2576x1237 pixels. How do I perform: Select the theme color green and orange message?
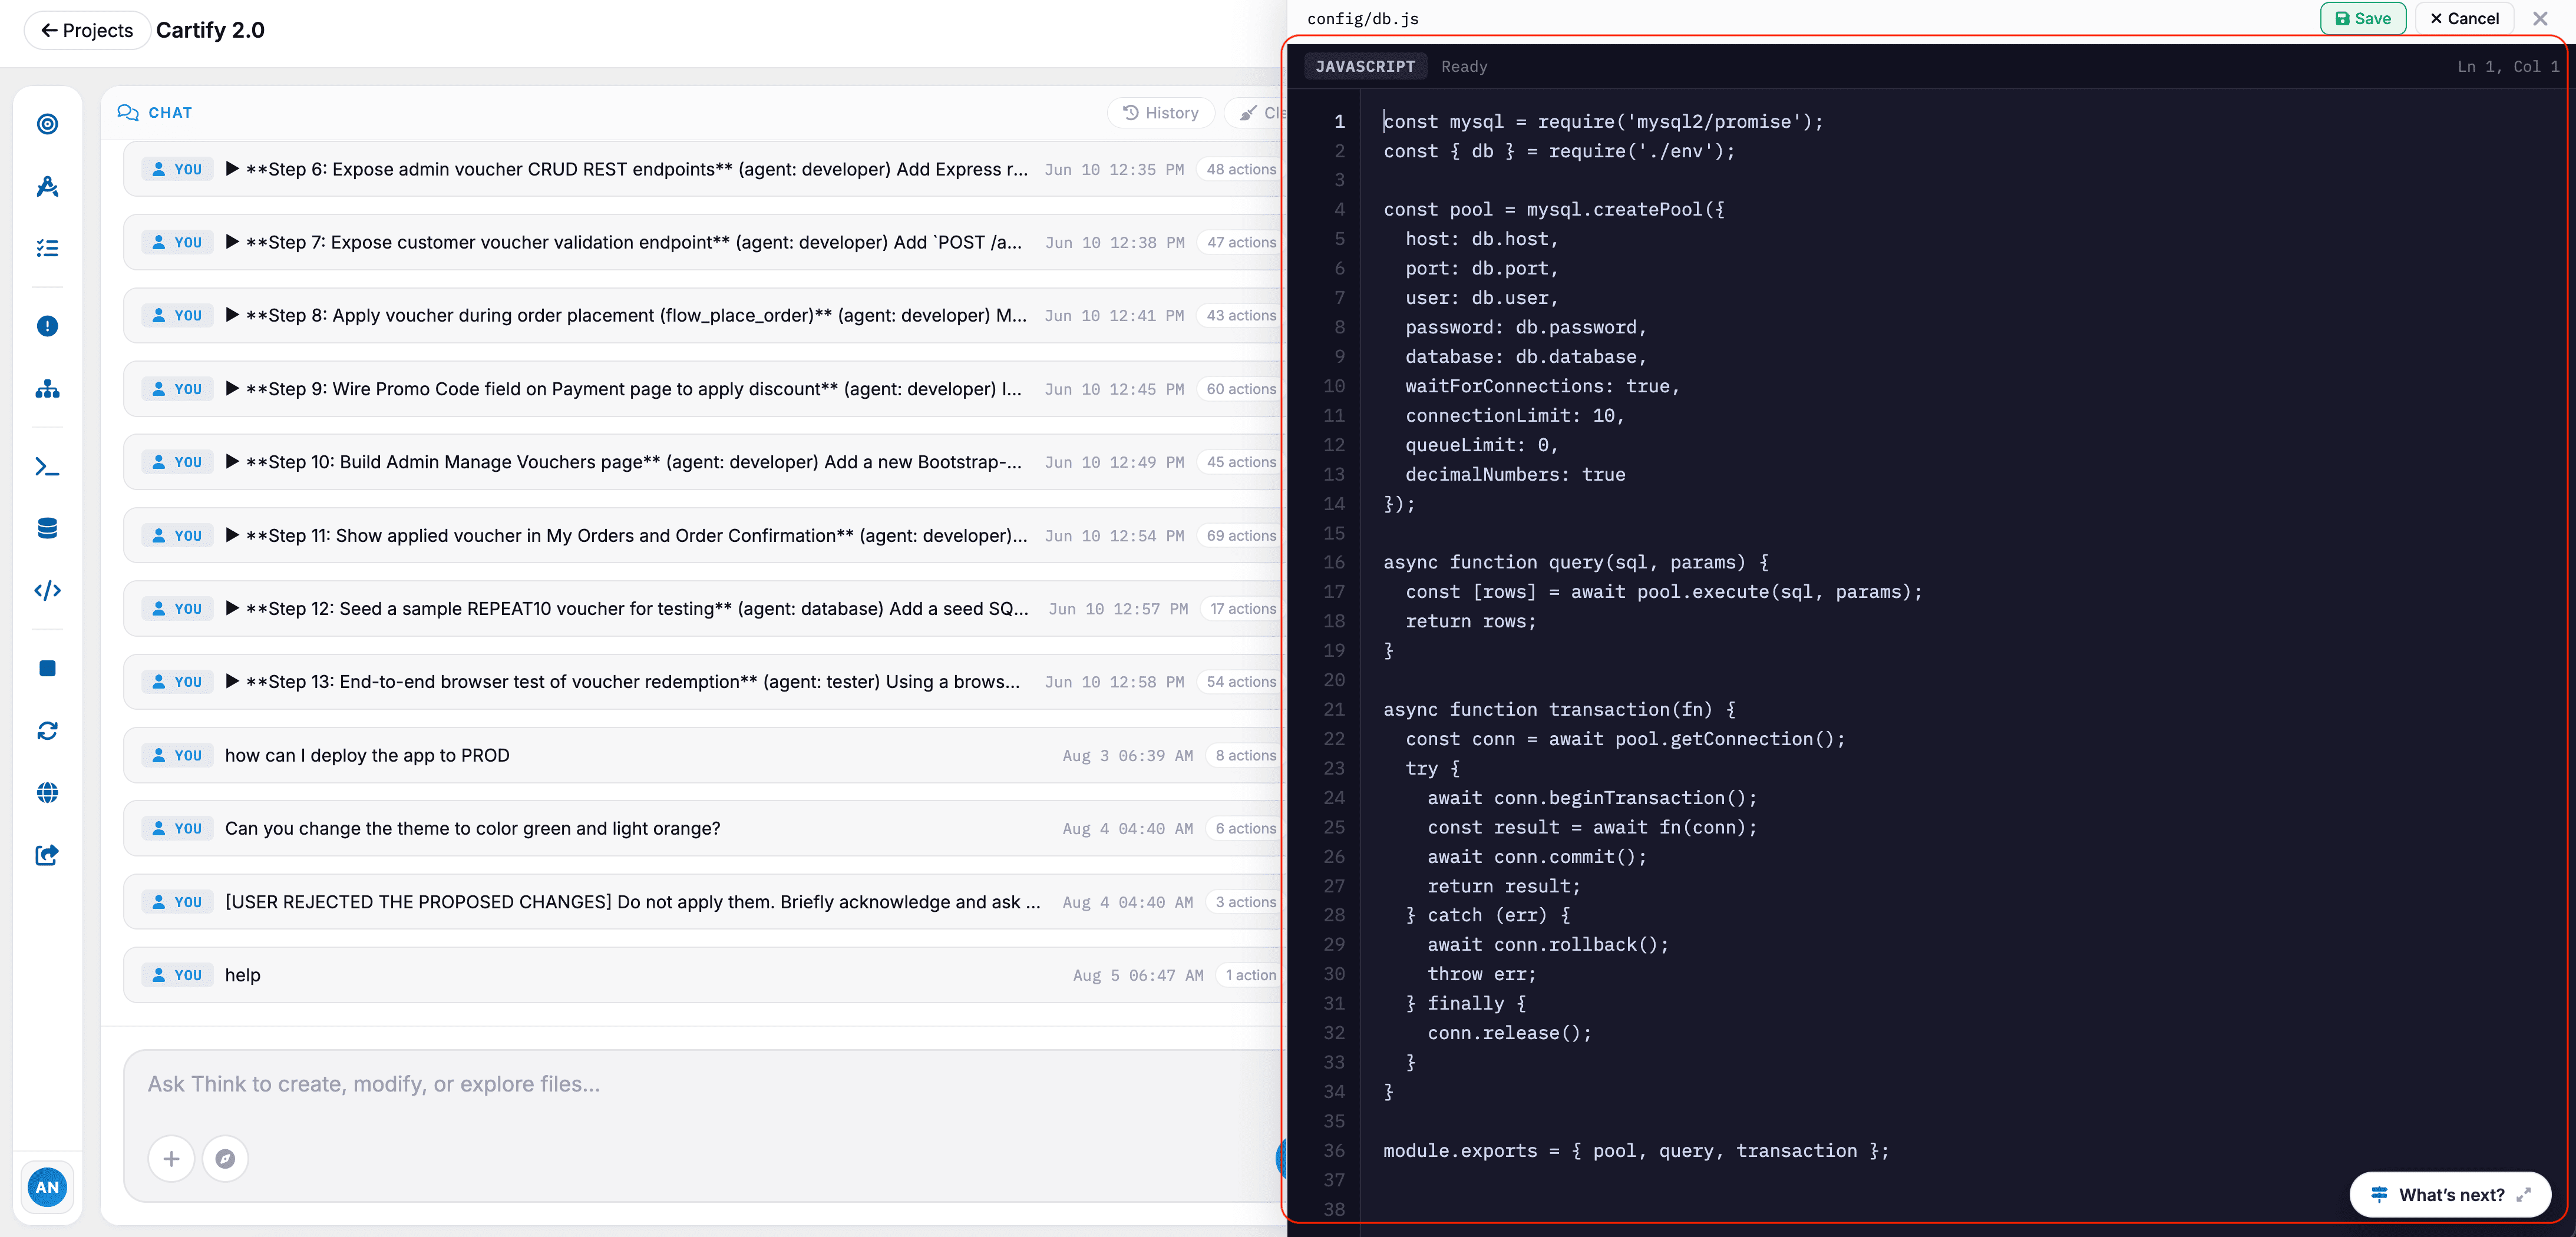(x=703, y=828)
